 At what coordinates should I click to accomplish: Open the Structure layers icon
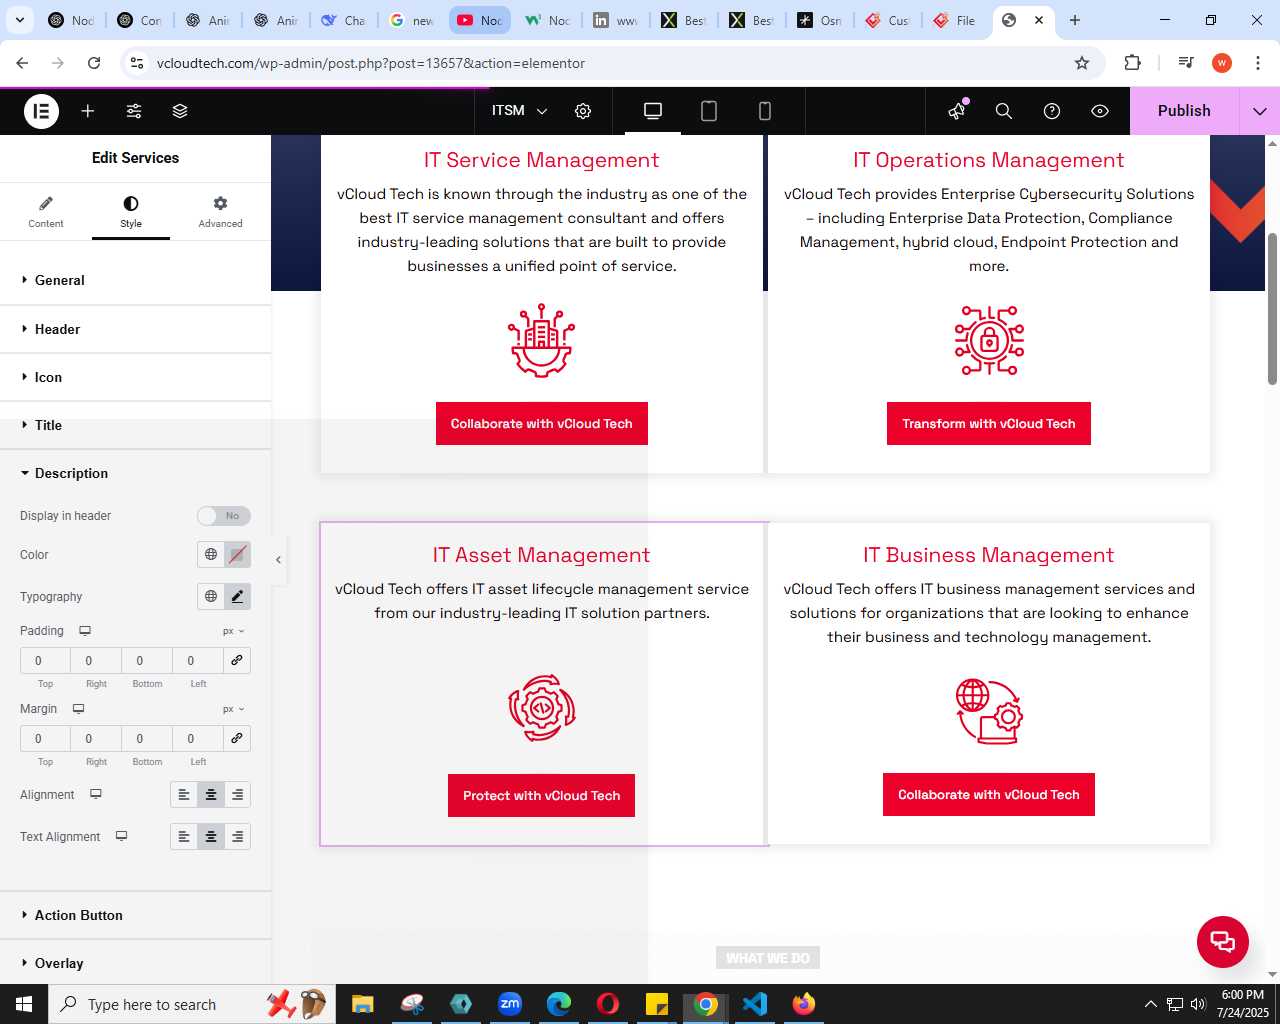(x=180, y=111)
